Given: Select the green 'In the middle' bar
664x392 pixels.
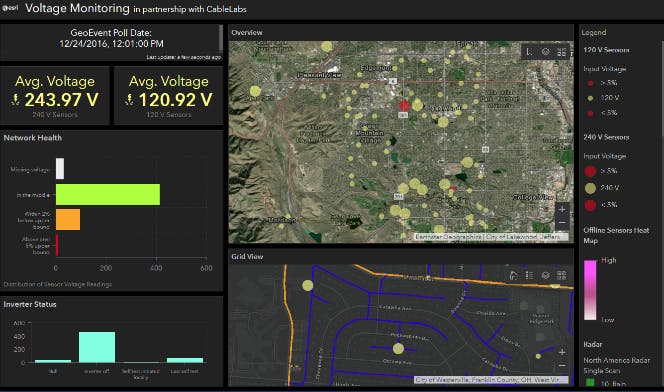Looking at the screenshot, I should tap(108, 194).
